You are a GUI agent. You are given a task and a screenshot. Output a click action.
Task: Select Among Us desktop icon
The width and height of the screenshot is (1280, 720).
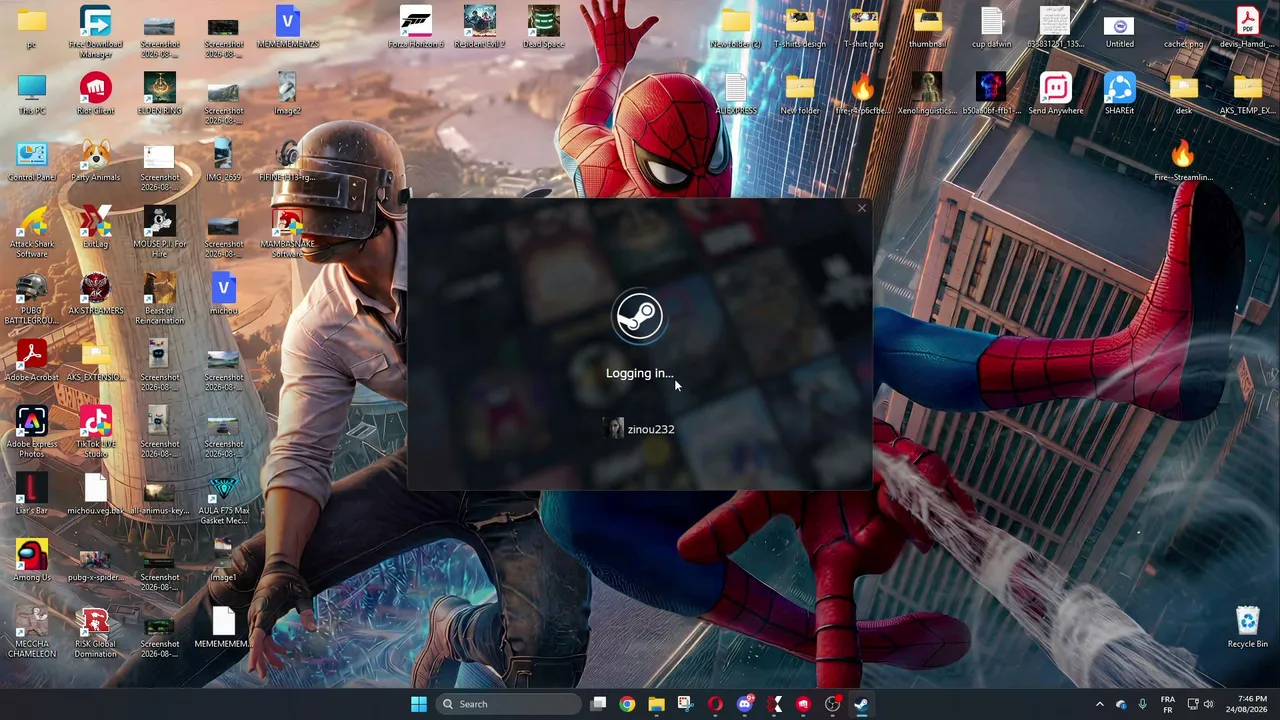click(31, 561)
